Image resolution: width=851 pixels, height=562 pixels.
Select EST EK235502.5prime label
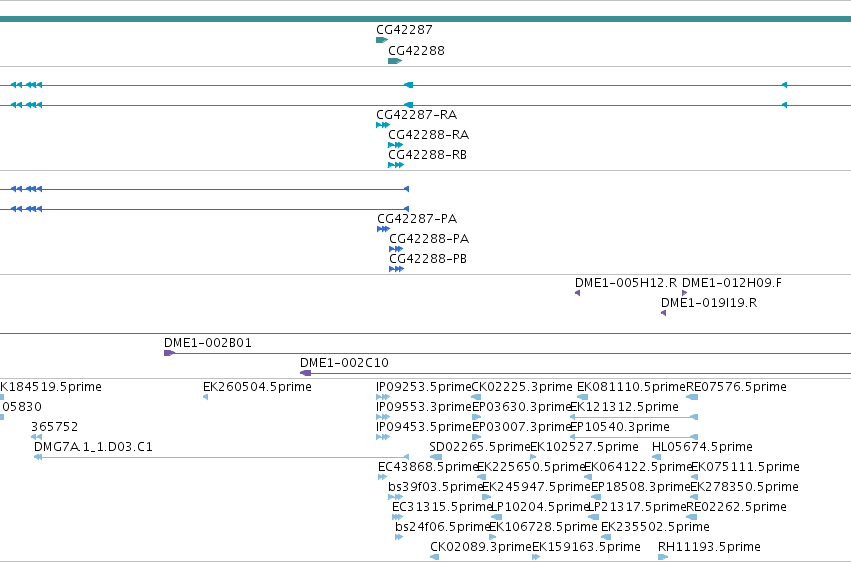pyautogui.click(x=655, y=527)
